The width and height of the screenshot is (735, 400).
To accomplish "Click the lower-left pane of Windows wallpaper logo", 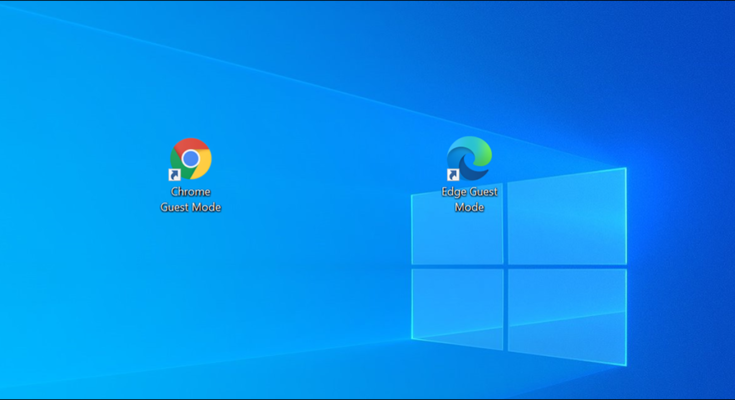I will tap(458, 305).
